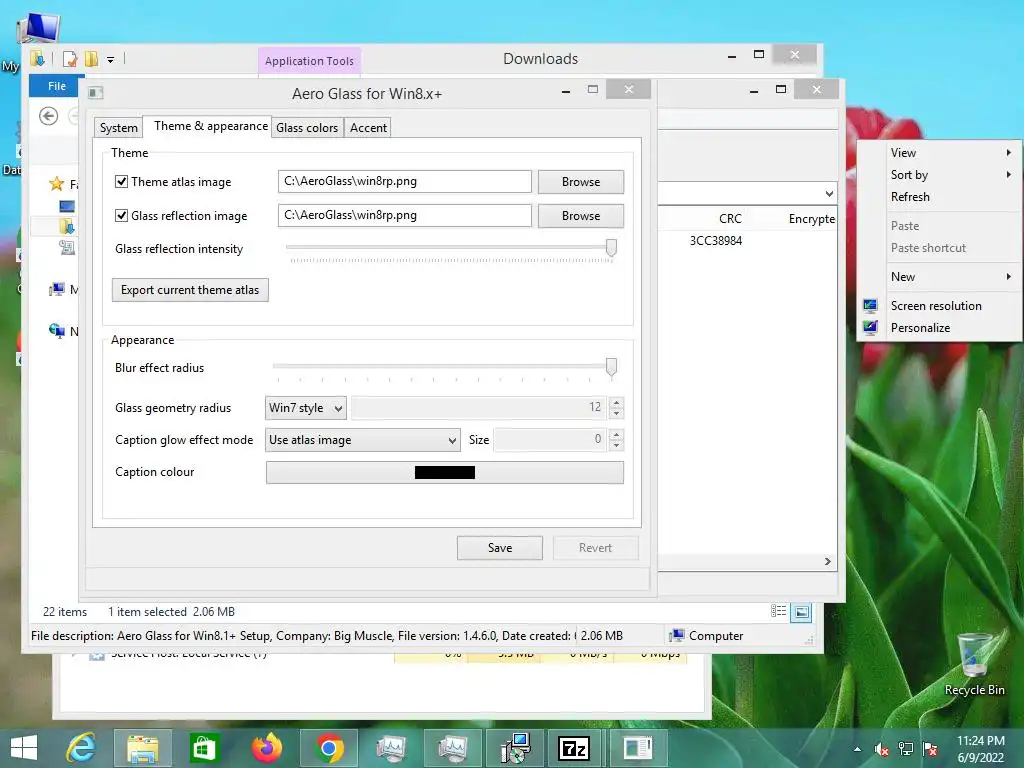Click the Aero Glass window title bar icon
1024x768 pixels.
pos(95,93)
